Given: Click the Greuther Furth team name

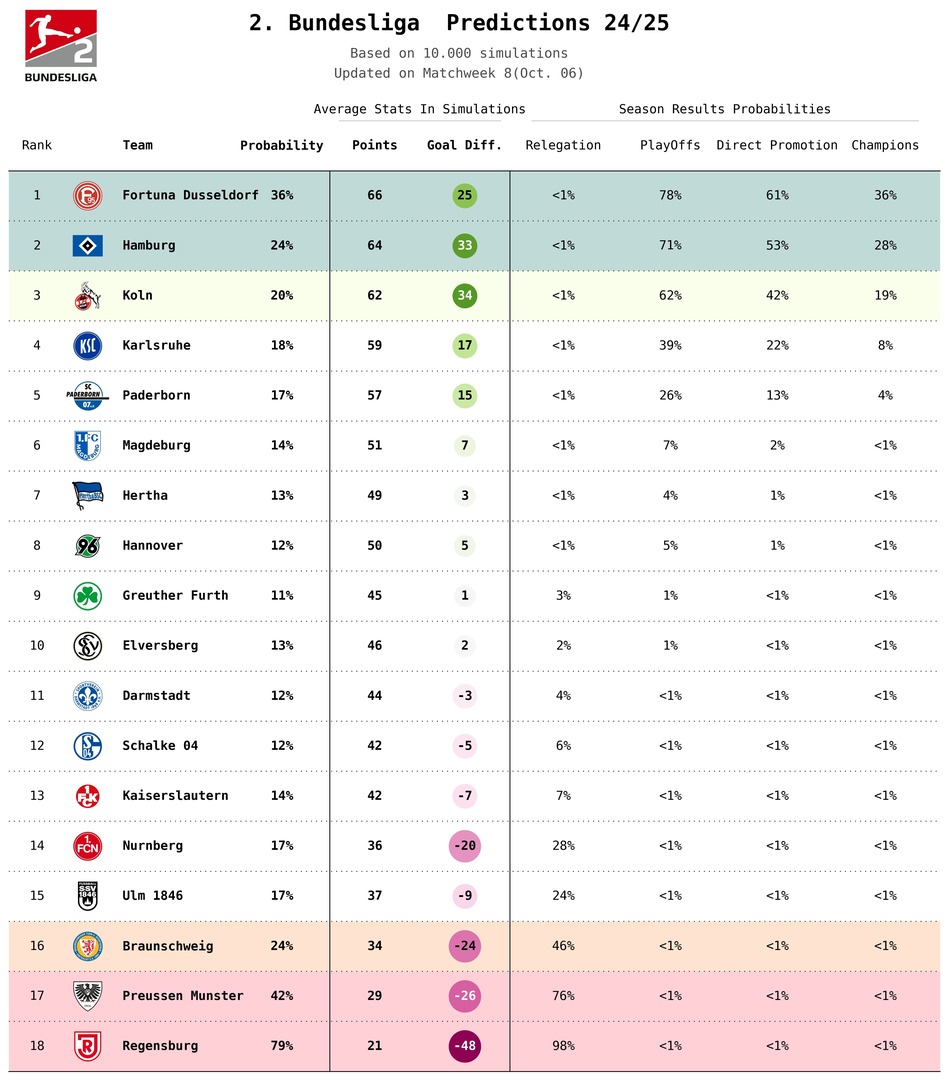Looking at the screenshot, I should point(175,595).
